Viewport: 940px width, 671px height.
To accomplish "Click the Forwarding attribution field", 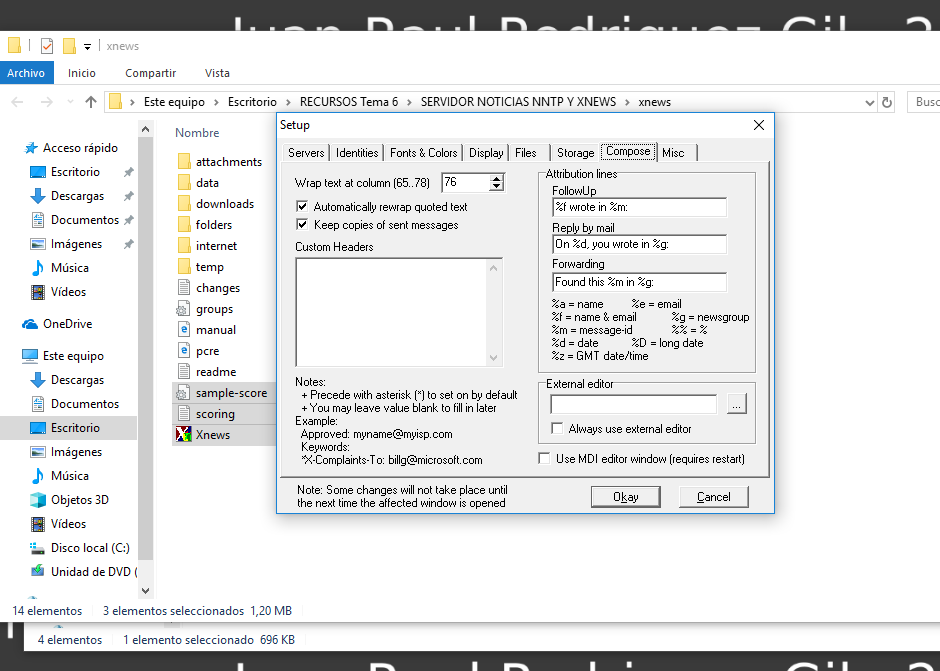I will point(639,282).
